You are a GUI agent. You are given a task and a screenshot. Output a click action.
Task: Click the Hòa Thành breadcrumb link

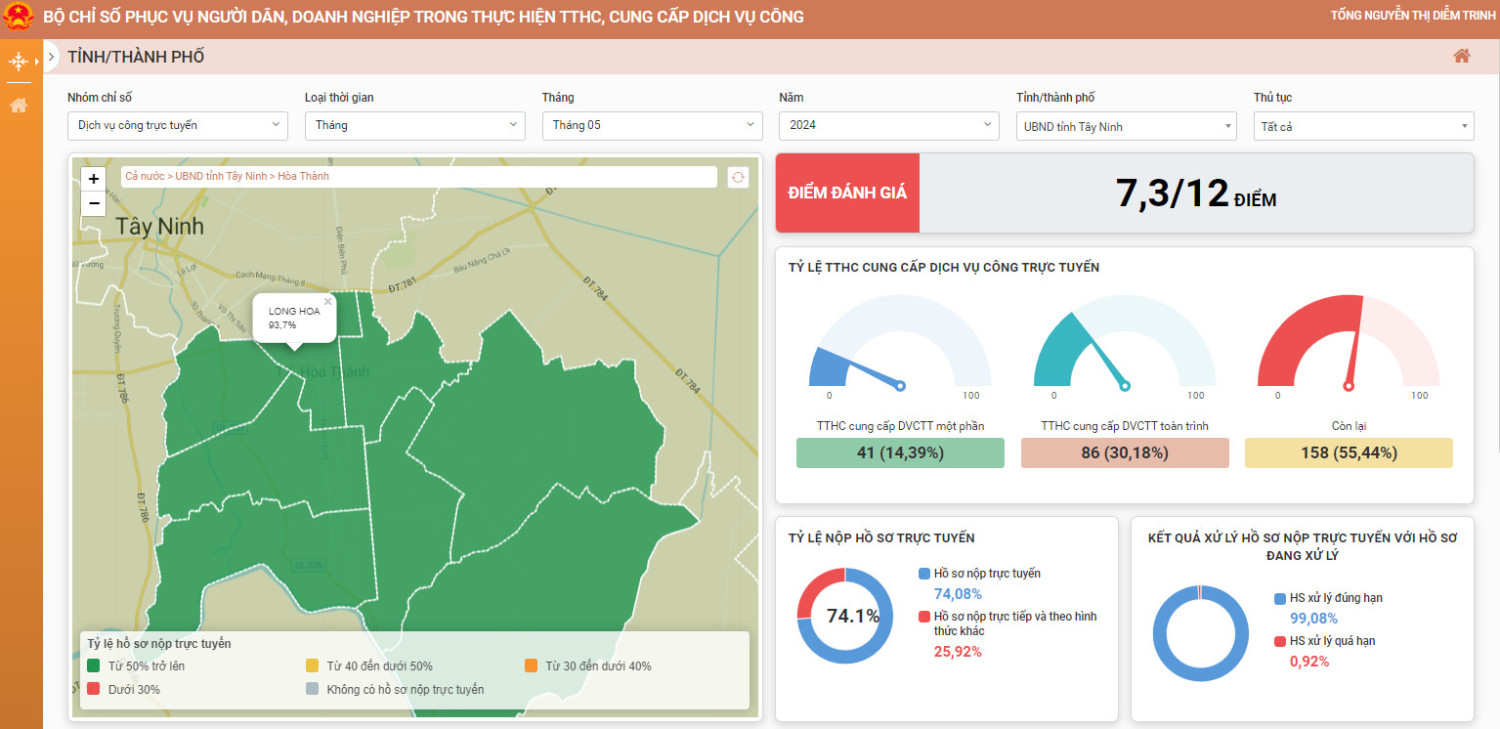pos(303,177)
